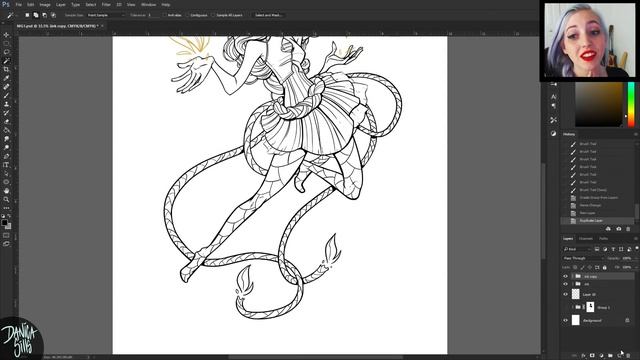The image size is (640, 360).
Task: Select the Eraser tool
Action: tap(6, 121)
